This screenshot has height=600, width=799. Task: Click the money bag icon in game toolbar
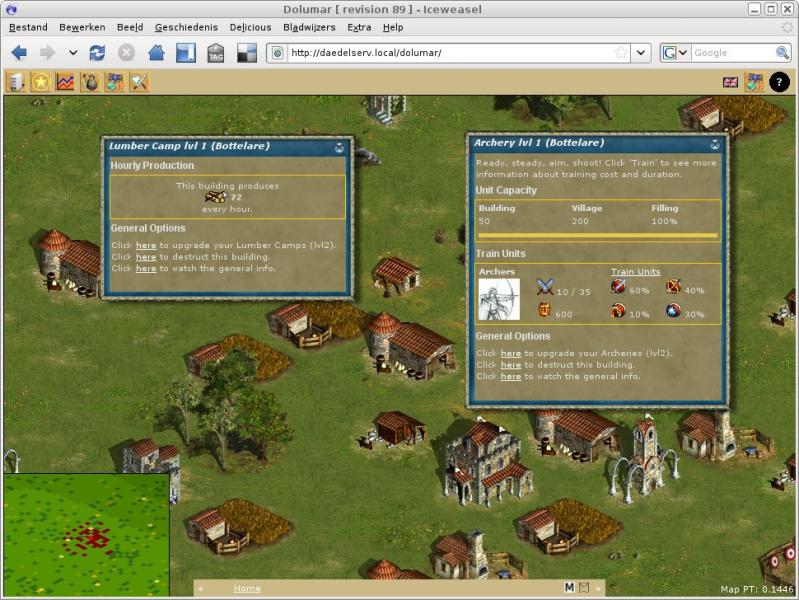(90, 82)
